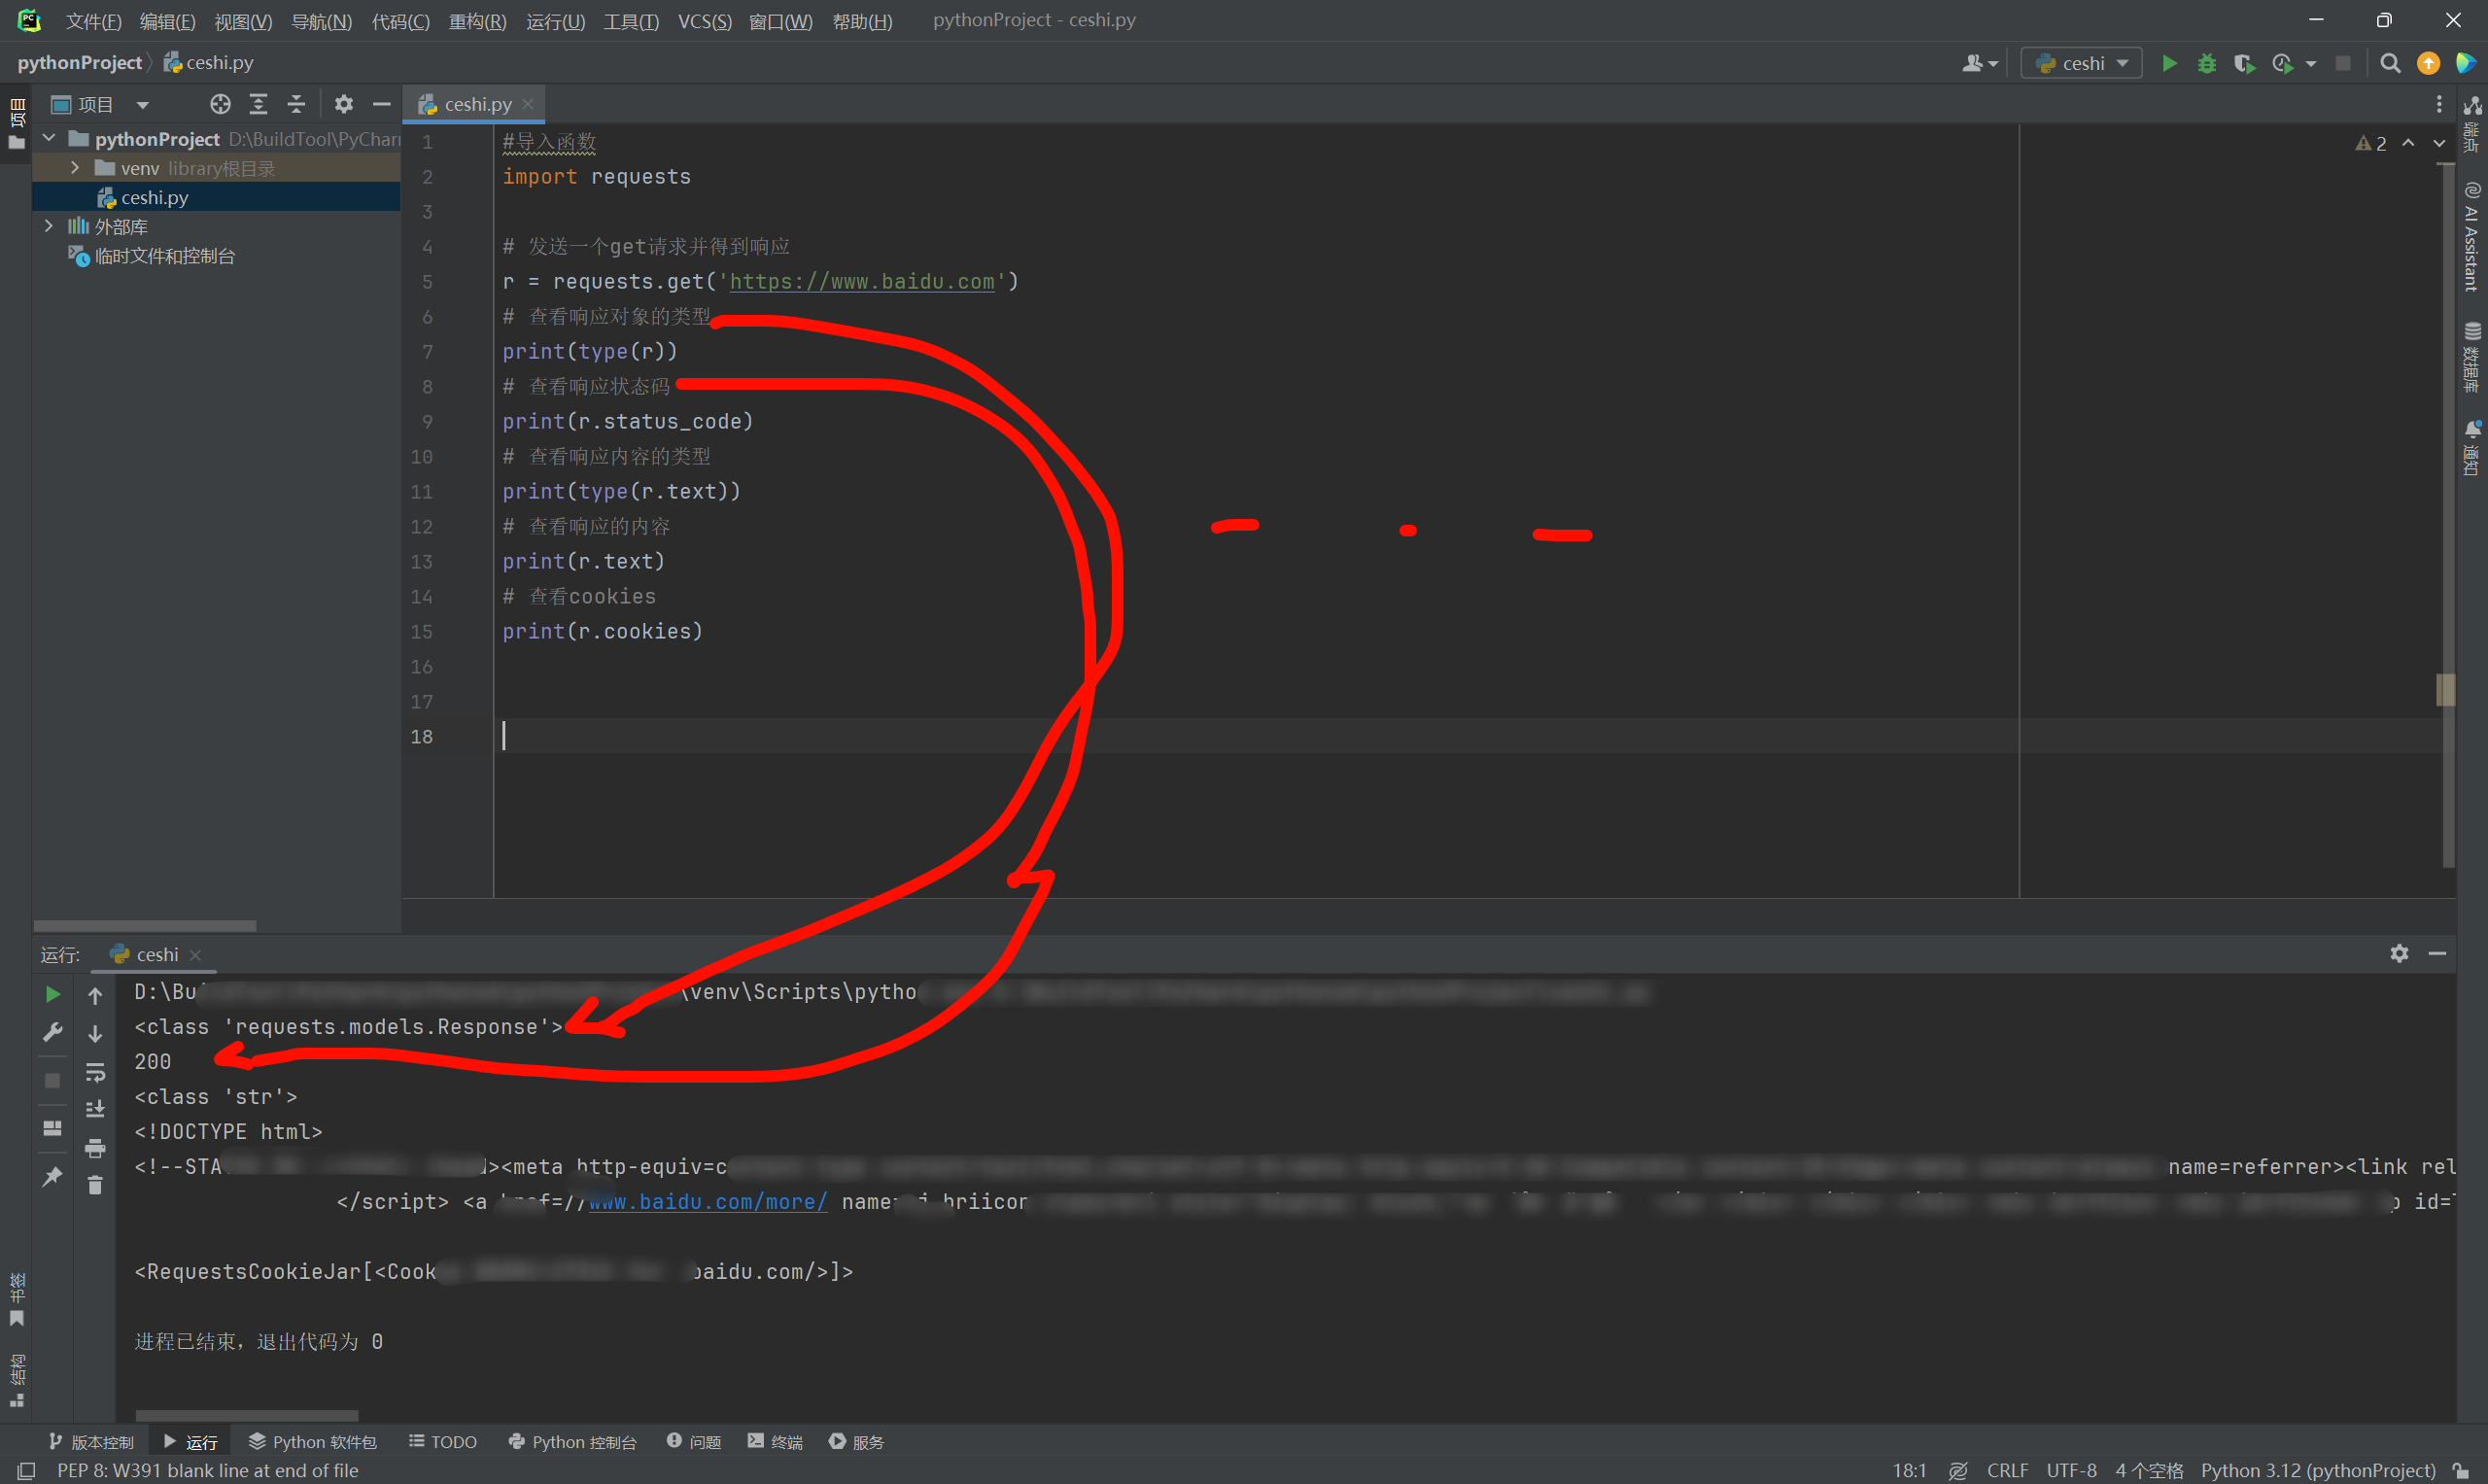This screenshot has width=2488, height=1484.
Task: Open www.baidu.com/more/ link in console
Action: pyautogui.click(x=707, y=1201)
